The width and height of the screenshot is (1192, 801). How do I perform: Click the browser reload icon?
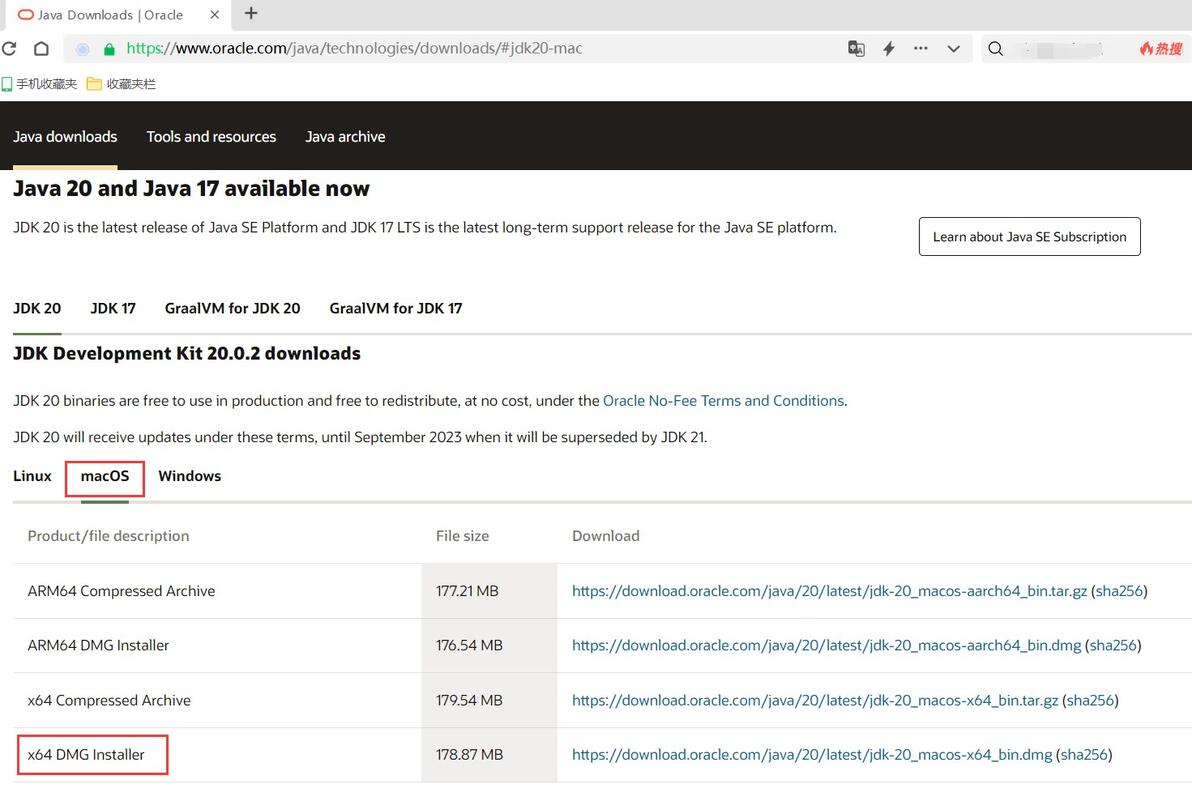[x=9, y=48]
